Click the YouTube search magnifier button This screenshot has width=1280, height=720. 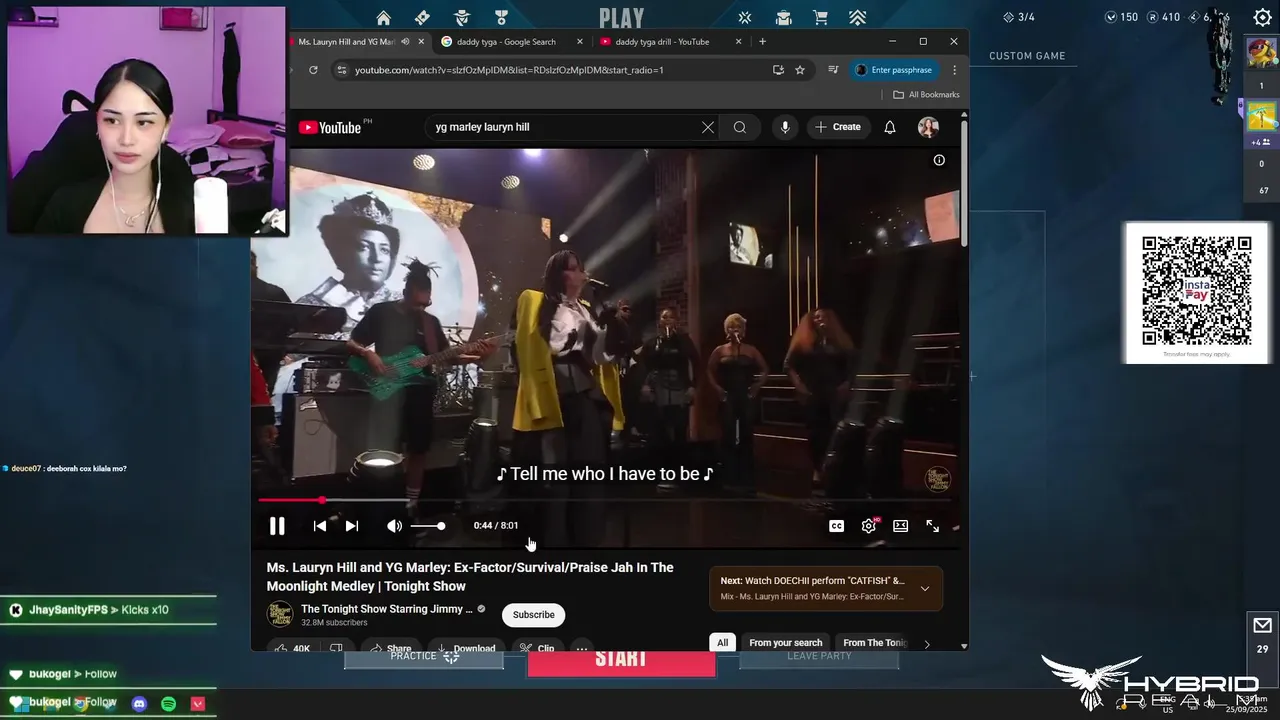click(x=740, y=127)
